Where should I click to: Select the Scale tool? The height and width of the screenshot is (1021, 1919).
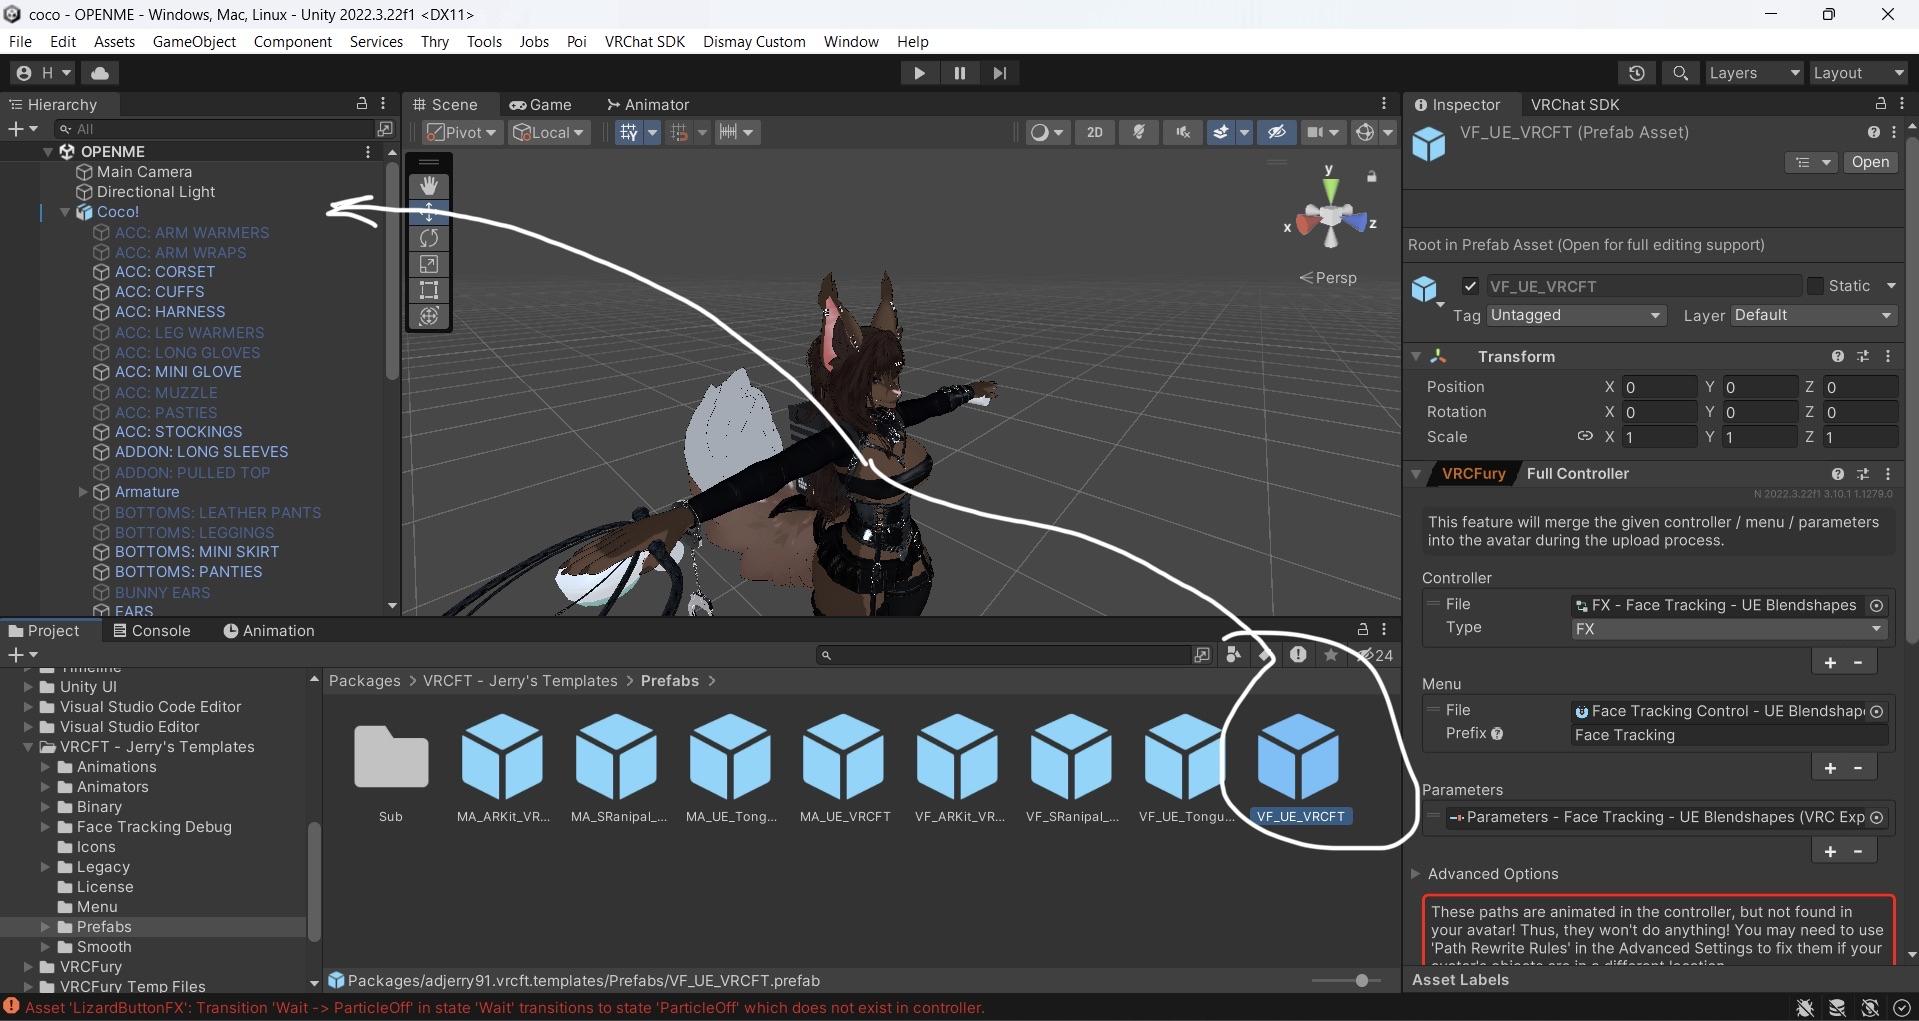tap(429, 264)
